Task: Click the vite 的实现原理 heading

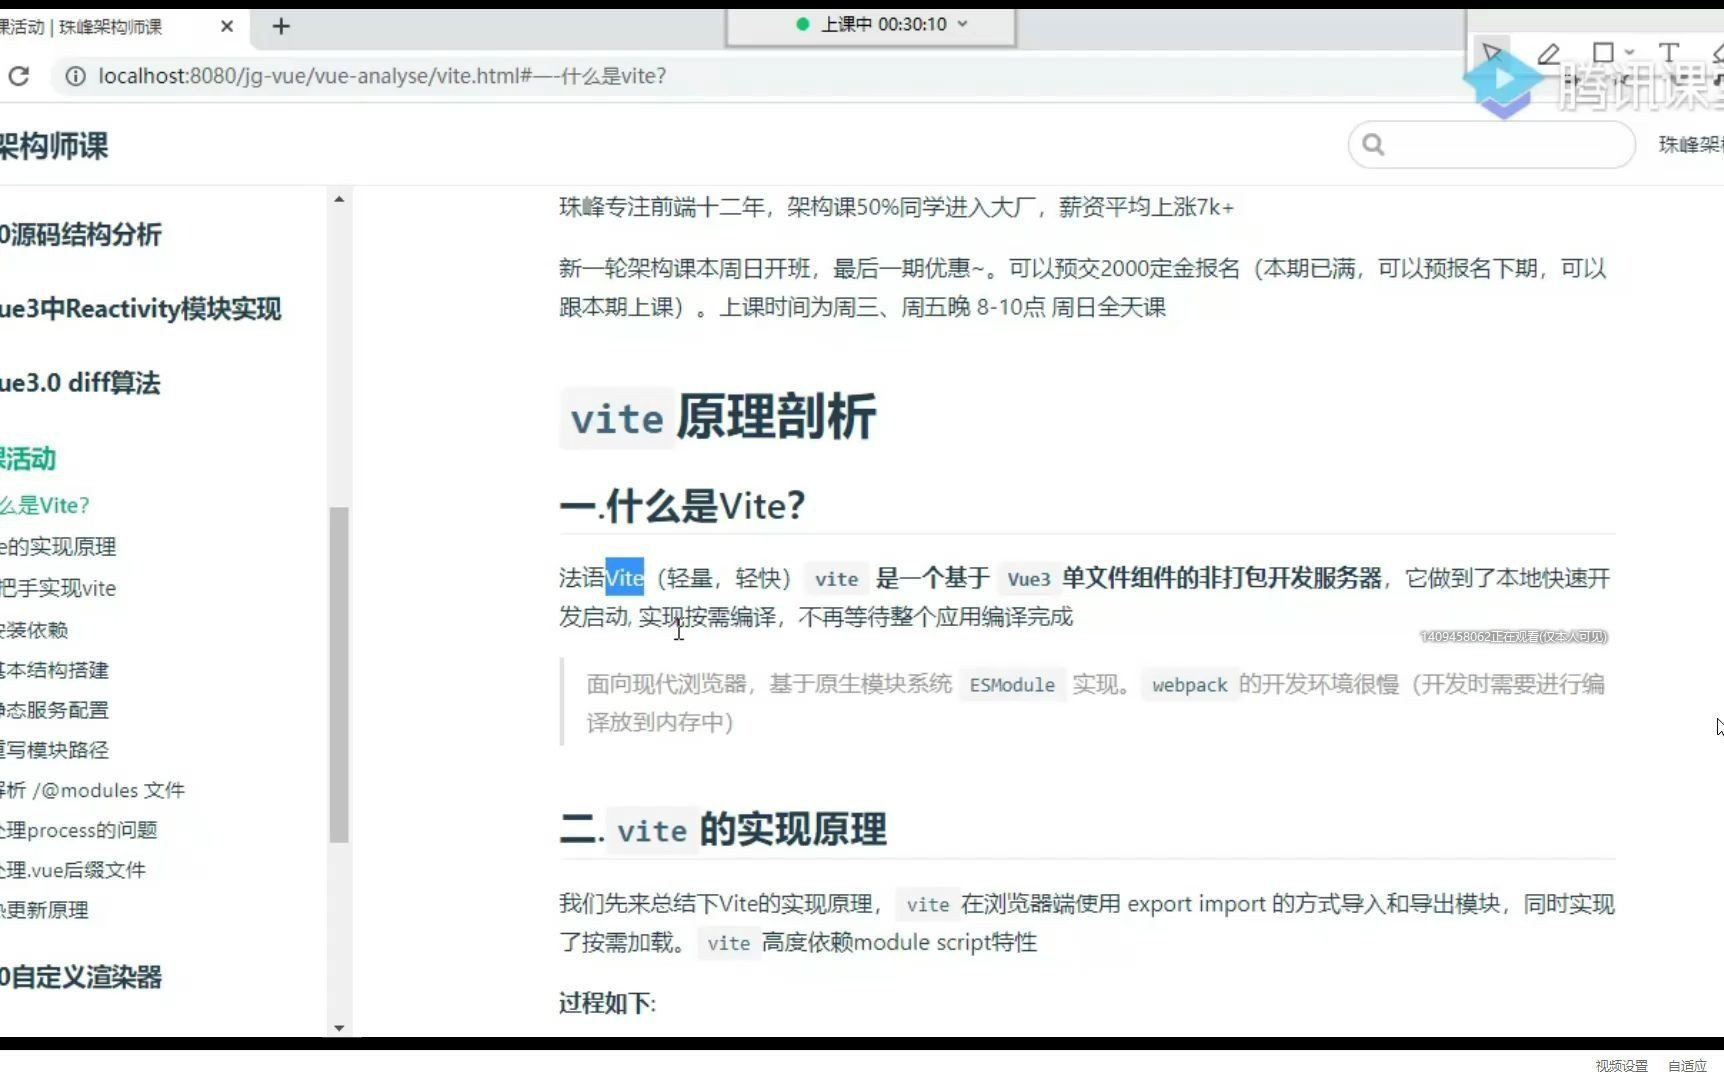Action: coord(723,829)
